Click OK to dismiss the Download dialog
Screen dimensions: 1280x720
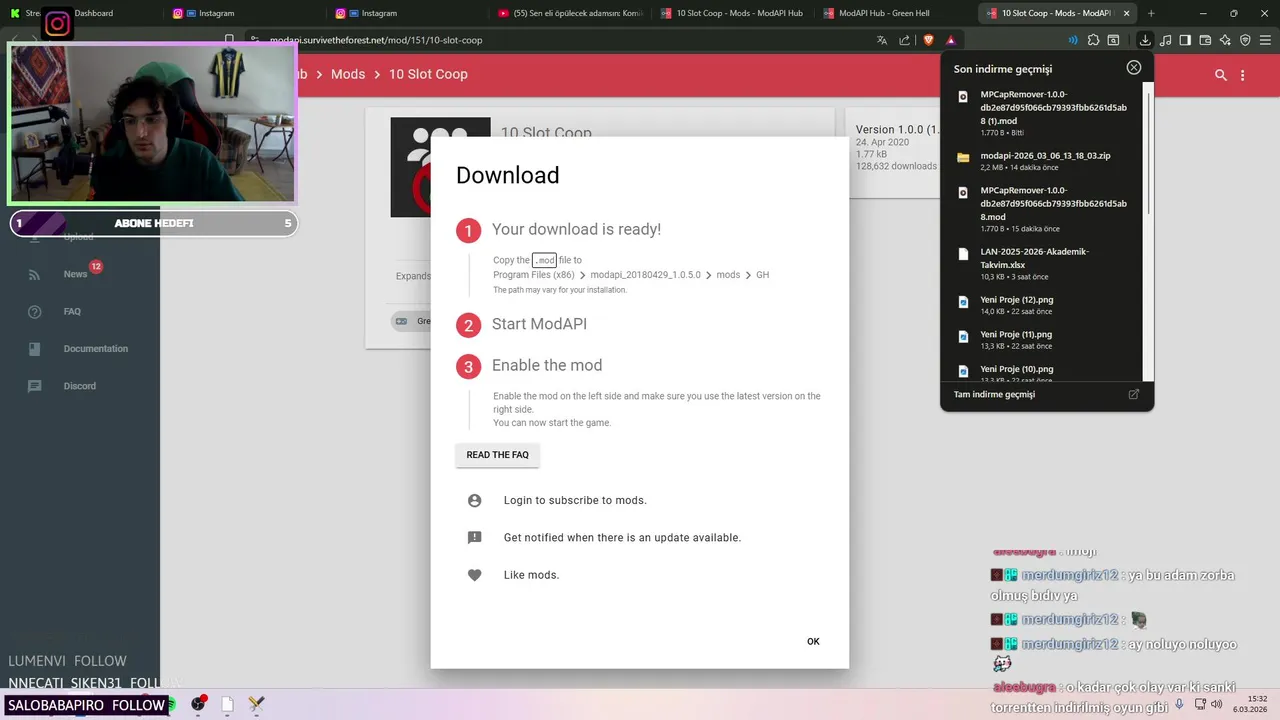click(x=813, y=642)
